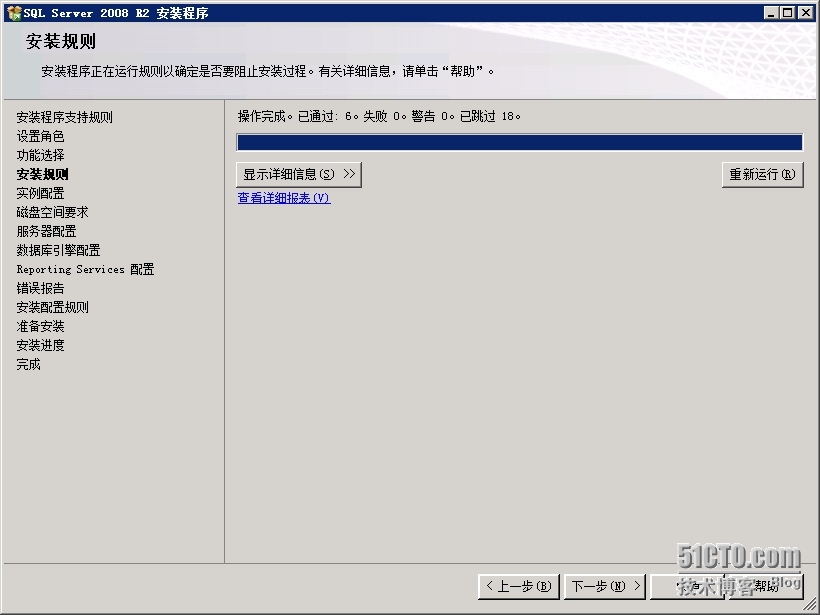The width and height of the screenshot is (820, 615).
Task: Select 准备安装 step in sidebar
Action: (40, 326)
